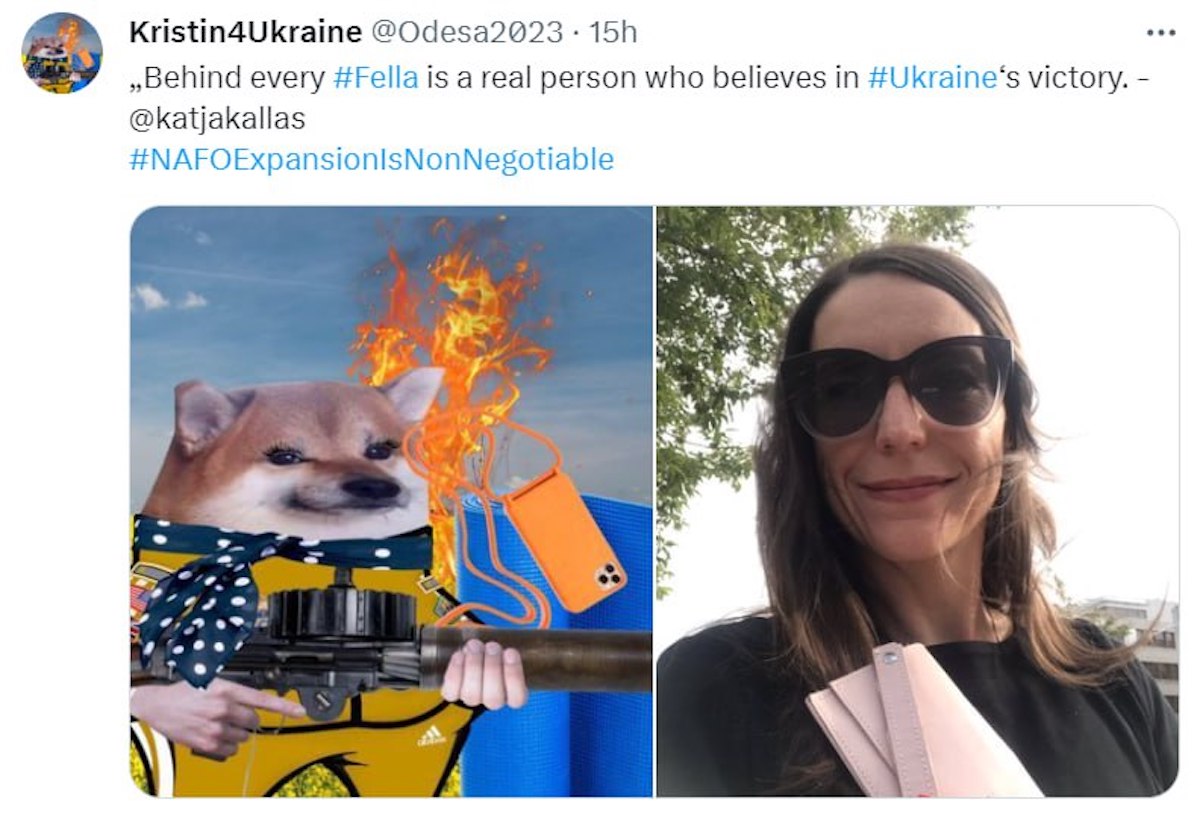Screen dimensions: 1200x820
Task: Open the three-dot more options menu
Action: [x=1160, y=33]
